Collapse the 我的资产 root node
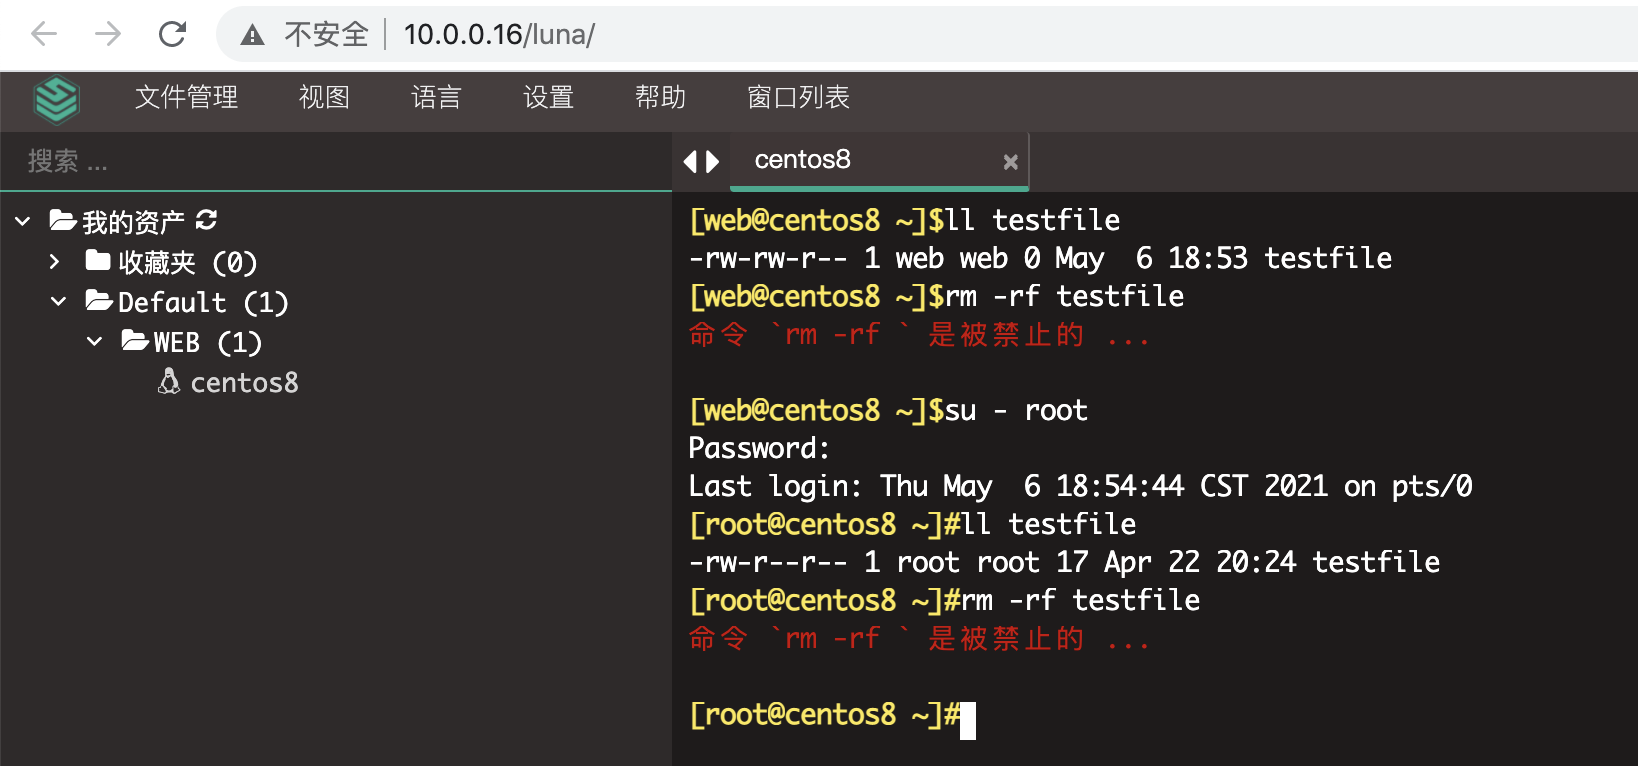This screenshot has width=1638, height=766. tap(23, 221)
